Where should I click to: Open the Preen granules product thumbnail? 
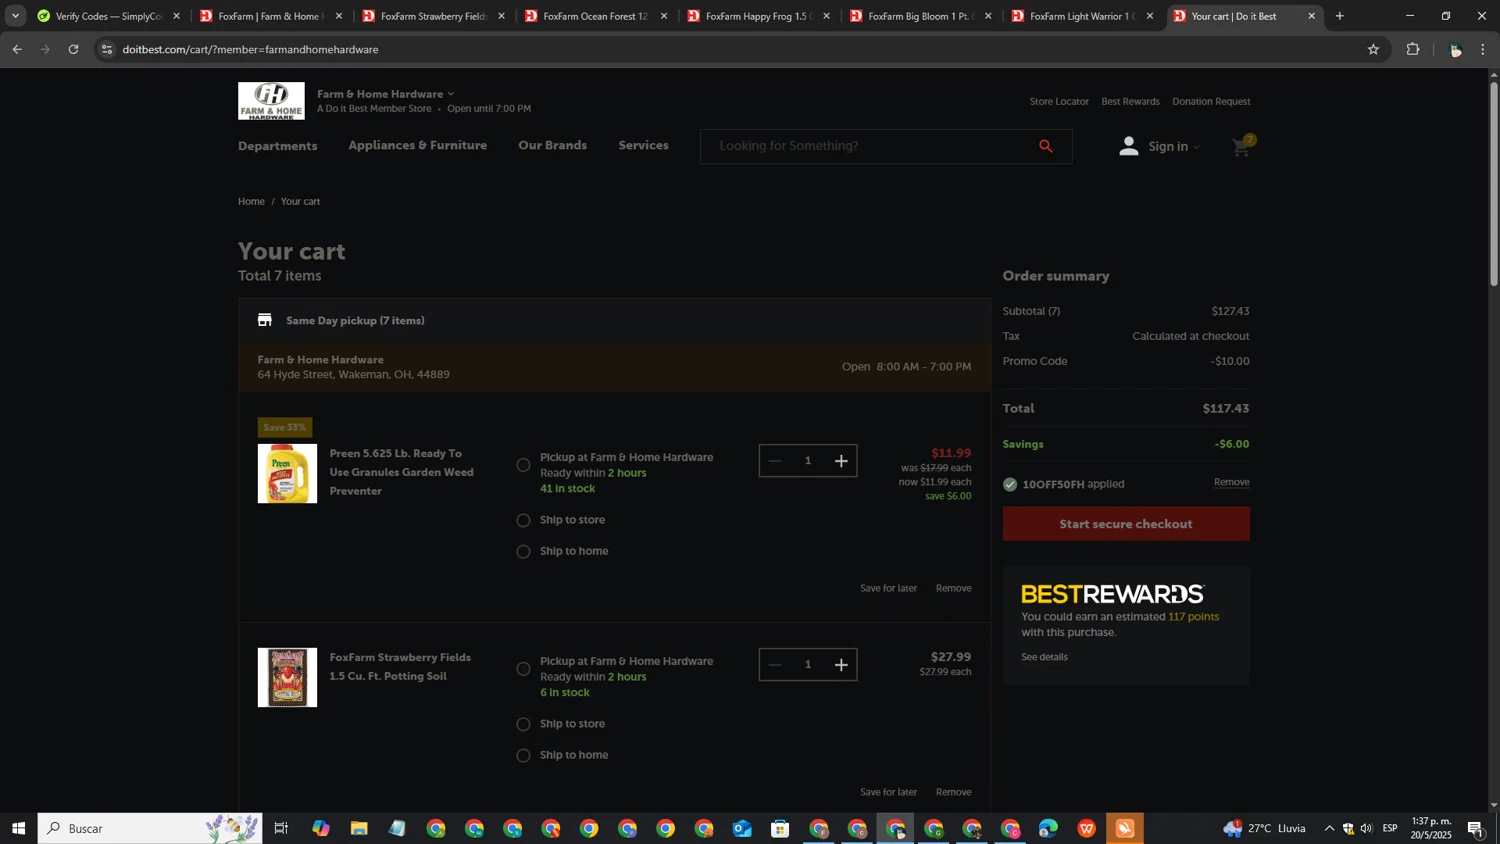[x=287, y=474]
